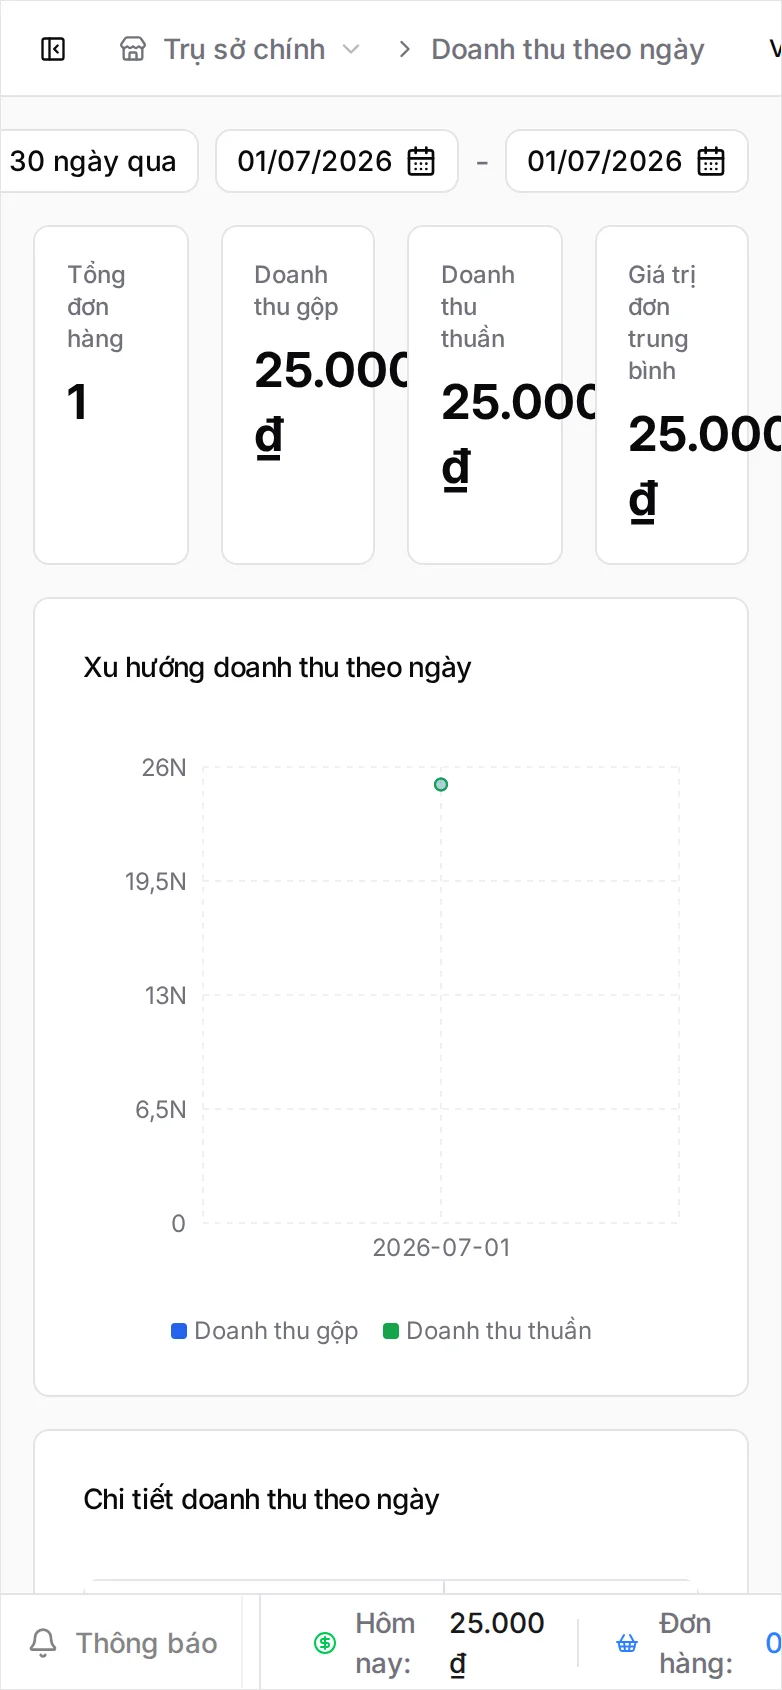Open calendar icon of end date

pyautogui.click(x=711, y=161)
